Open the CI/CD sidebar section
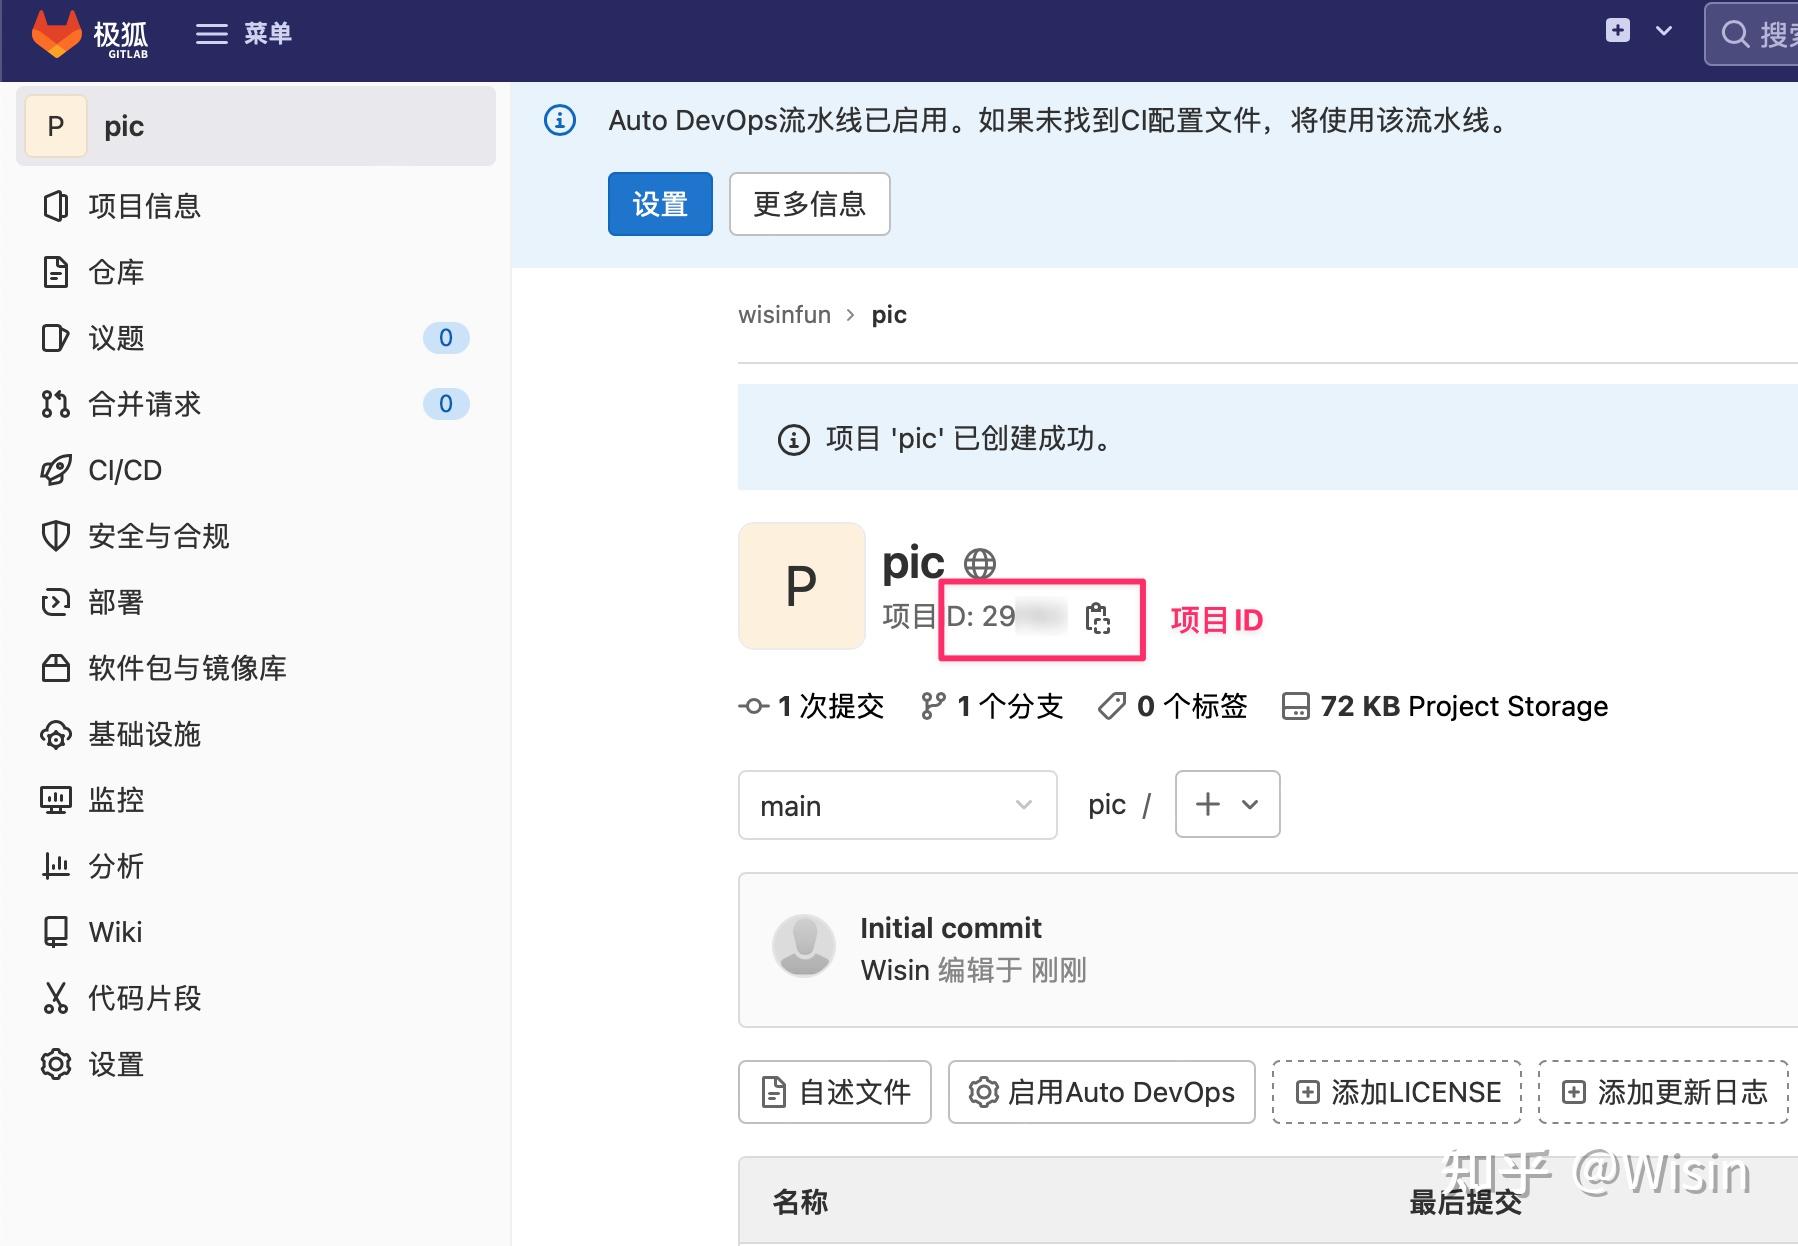The width and height of the screenshot is (1798, 1246). point(123,470)
